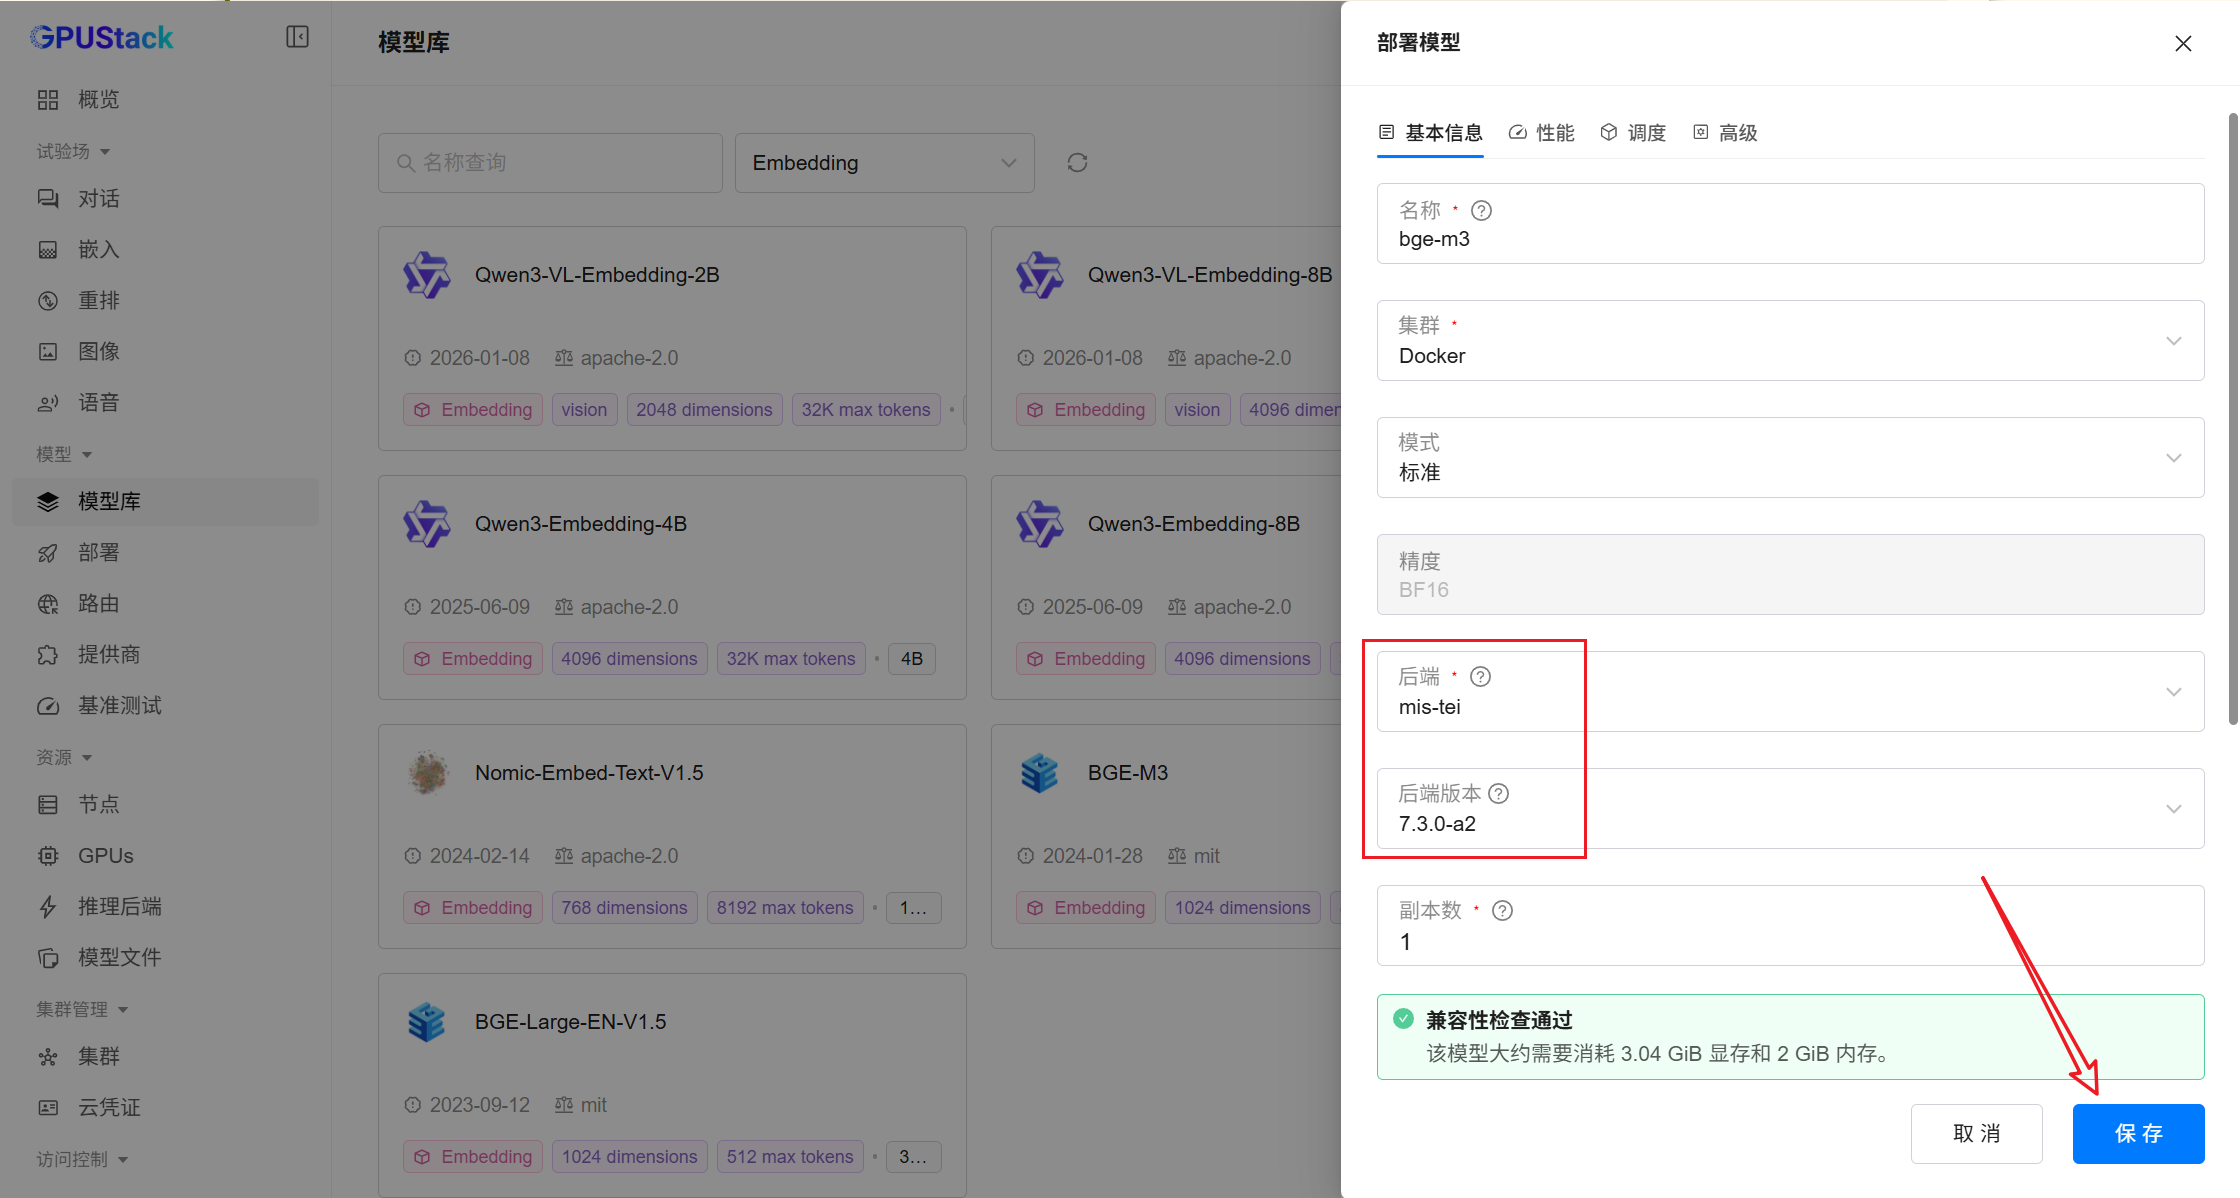The image size is (2240, 1198).
Task: Click the refresh icon next to the Embedding filter
Action: [x=1077, y=163]
